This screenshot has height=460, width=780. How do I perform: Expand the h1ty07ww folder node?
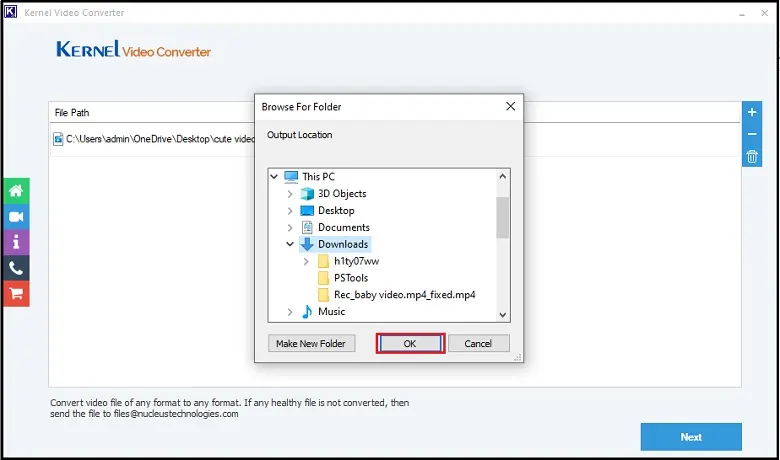pos(306,261)
